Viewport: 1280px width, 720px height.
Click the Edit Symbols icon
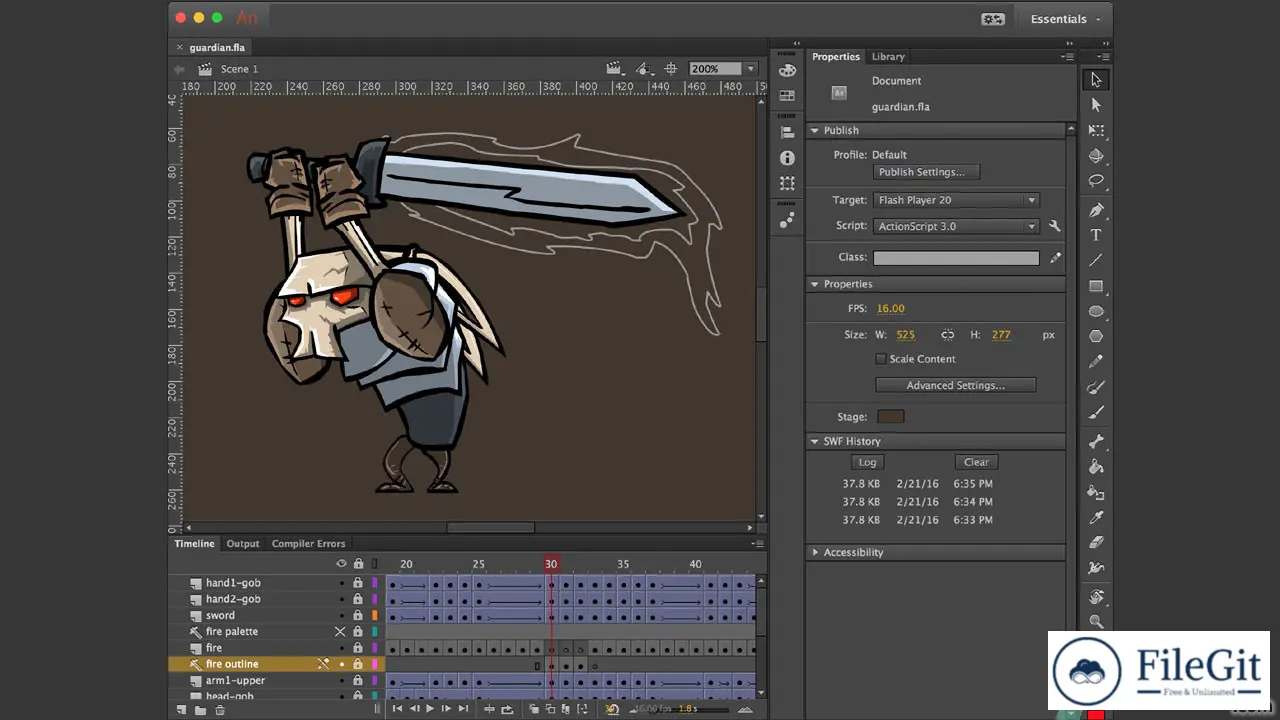click(643, 69)
